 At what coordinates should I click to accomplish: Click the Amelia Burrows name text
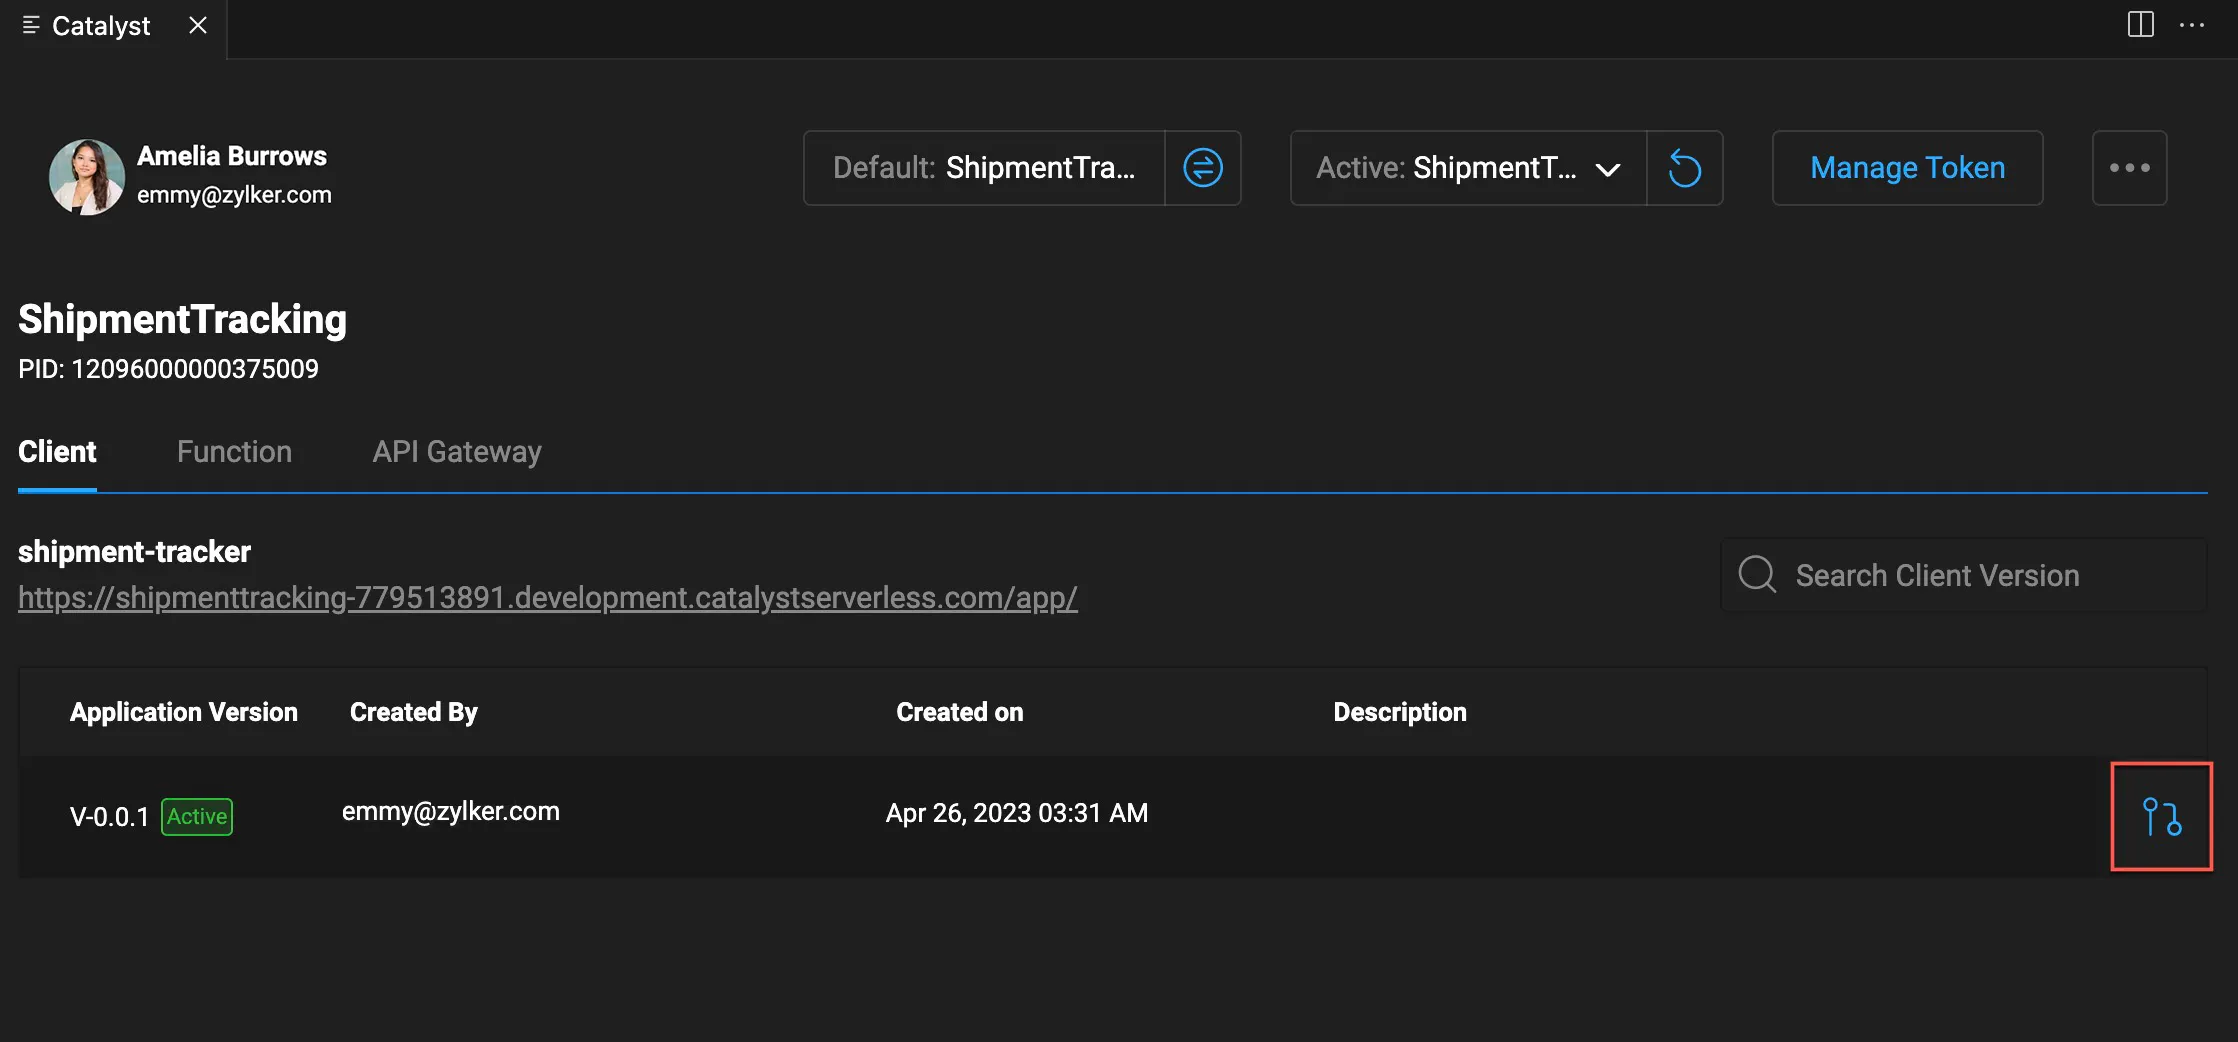click(232, 156)
